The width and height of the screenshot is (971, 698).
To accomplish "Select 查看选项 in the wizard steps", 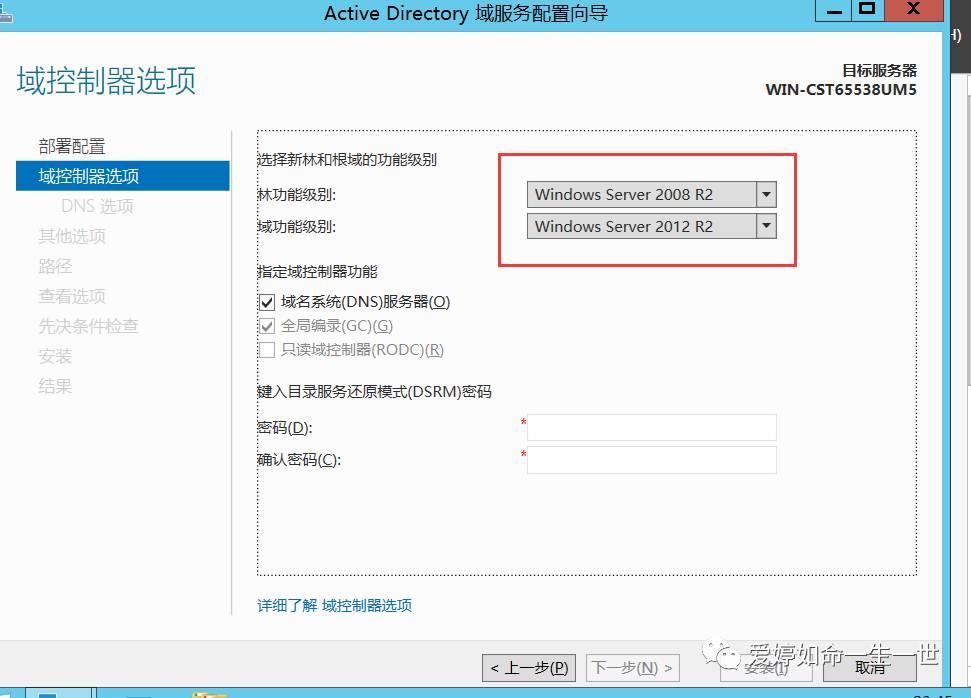I will tap(72, 296).
